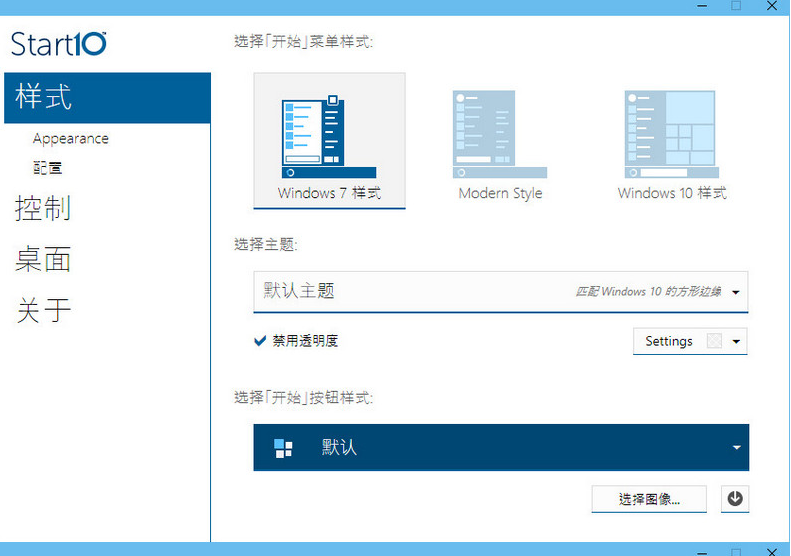This screenshot has width=791, height=556.
Task: Switch to the 控制 section
Action: coord(43,208)
